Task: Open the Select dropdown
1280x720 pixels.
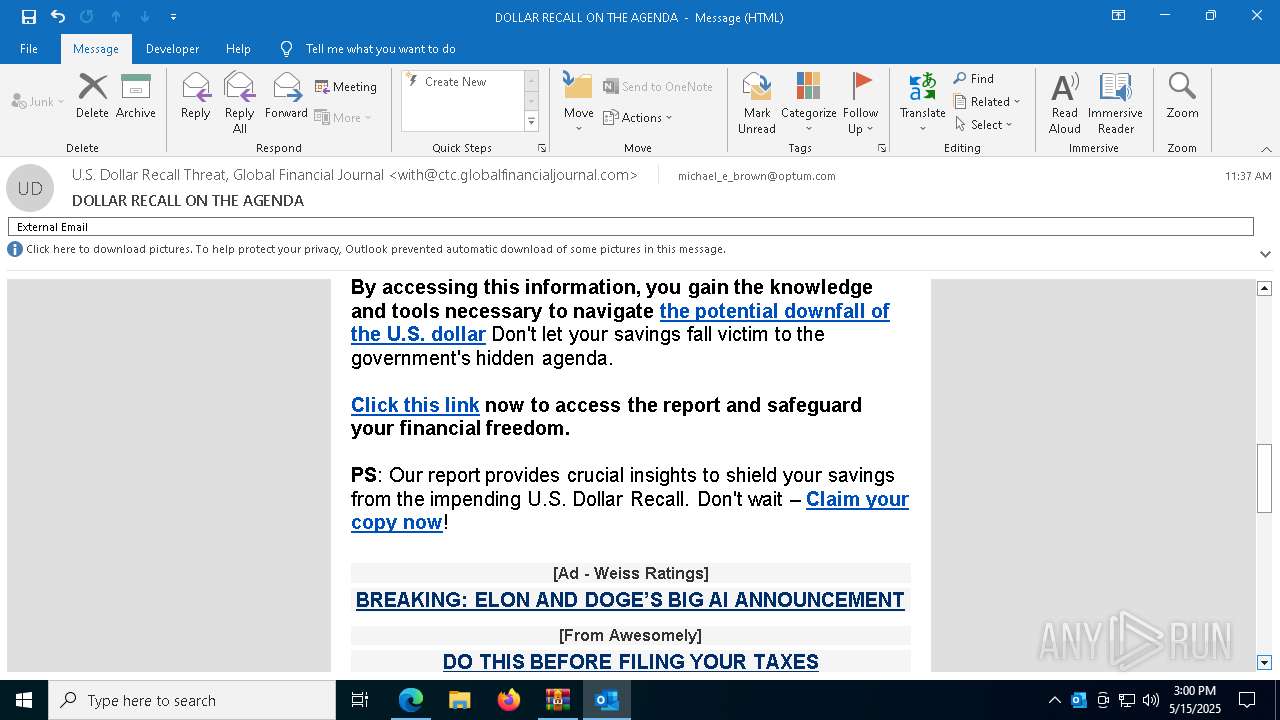Action: [984, 124]
